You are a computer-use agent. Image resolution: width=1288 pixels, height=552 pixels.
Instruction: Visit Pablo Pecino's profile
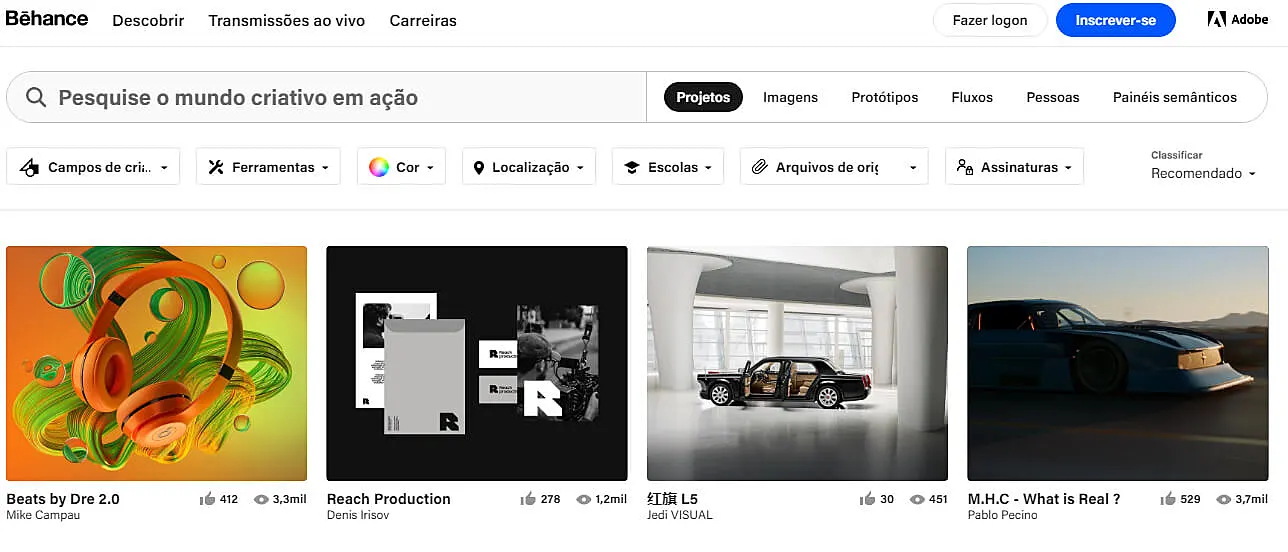pos(1002,515)
